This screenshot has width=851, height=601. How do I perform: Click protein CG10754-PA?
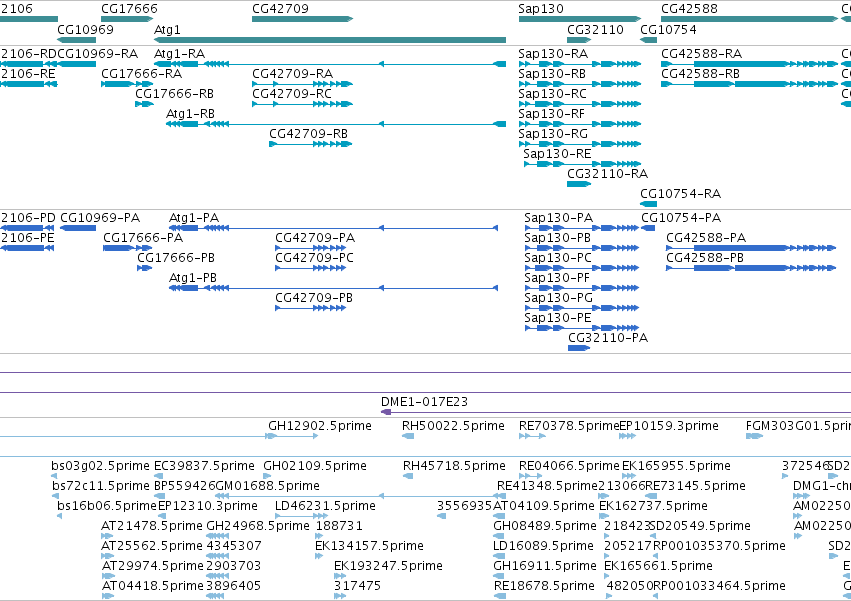point(649,228)
